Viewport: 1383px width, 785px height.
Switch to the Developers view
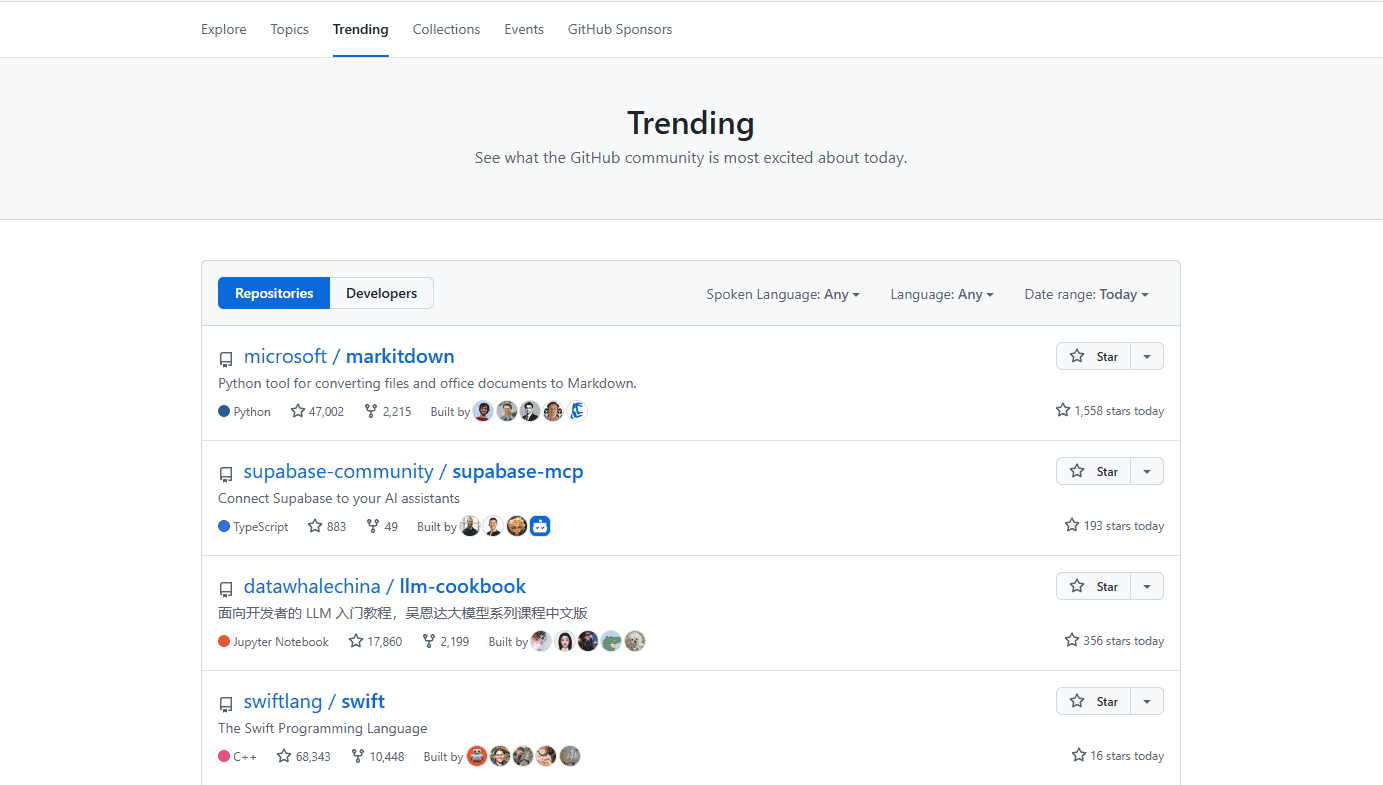381,292
